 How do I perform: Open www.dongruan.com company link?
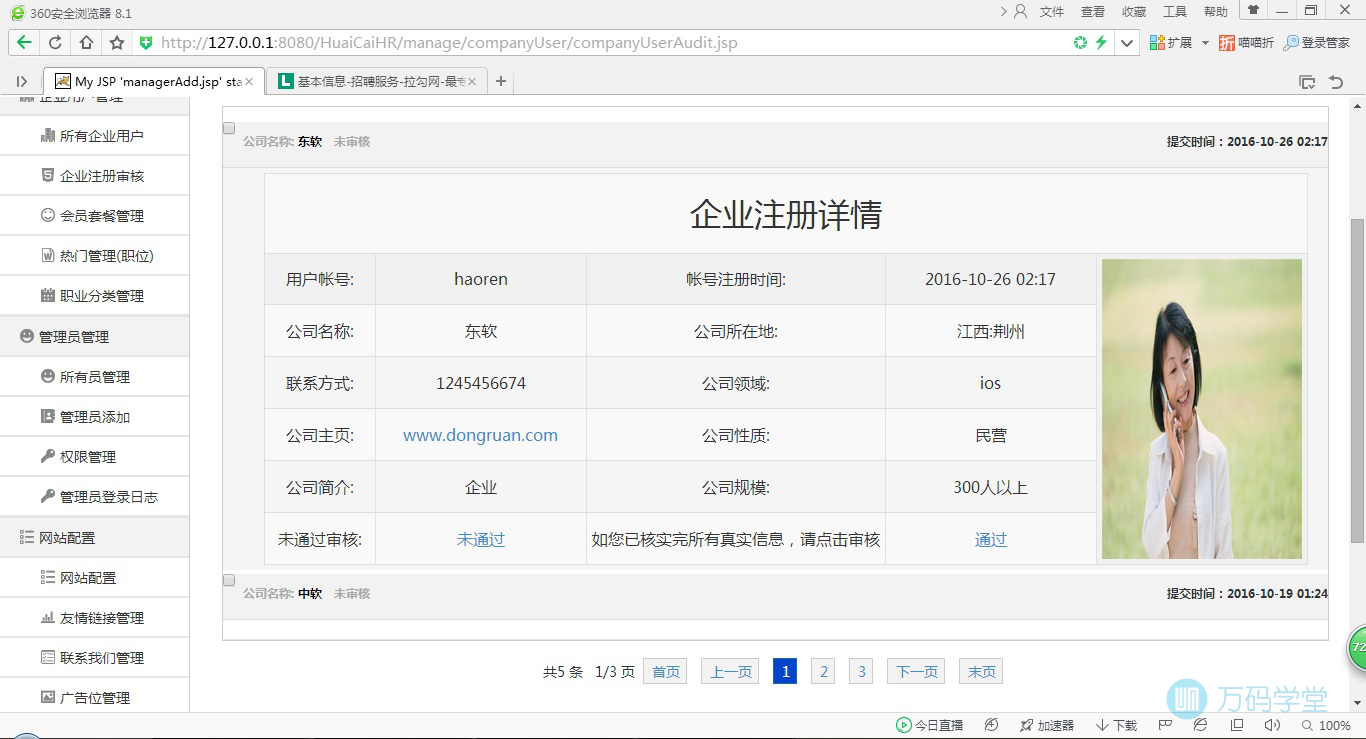point(481,436)
